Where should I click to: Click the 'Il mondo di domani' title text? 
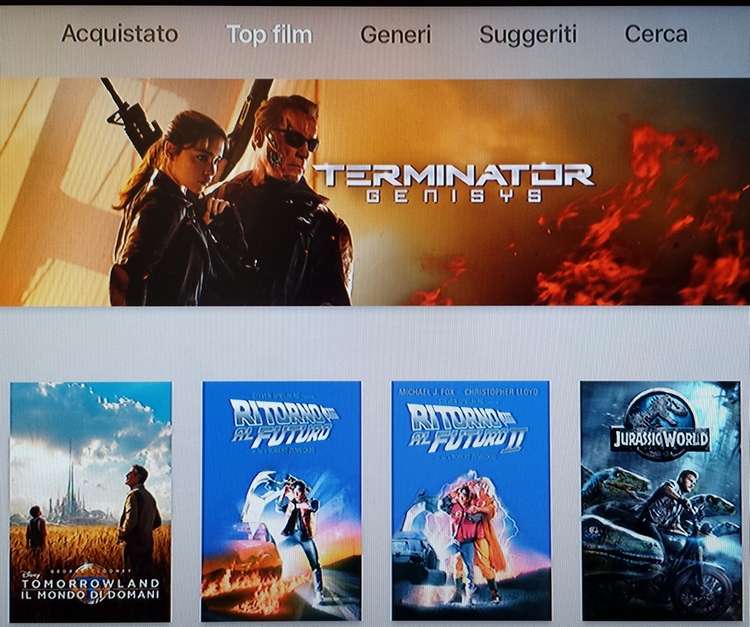coord(90,595)
